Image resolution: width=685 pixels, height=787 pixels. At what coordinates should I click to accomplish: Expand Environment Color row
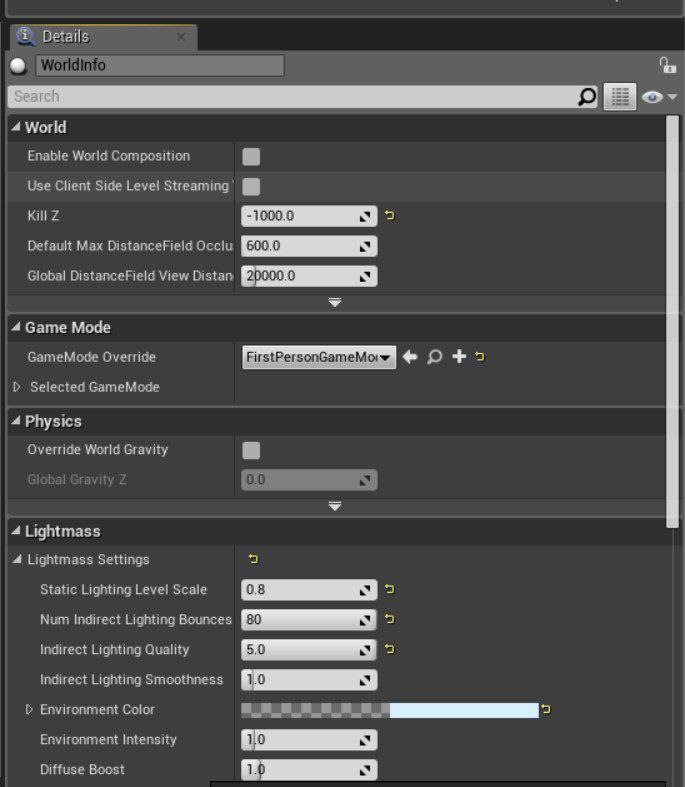point(29,710)
